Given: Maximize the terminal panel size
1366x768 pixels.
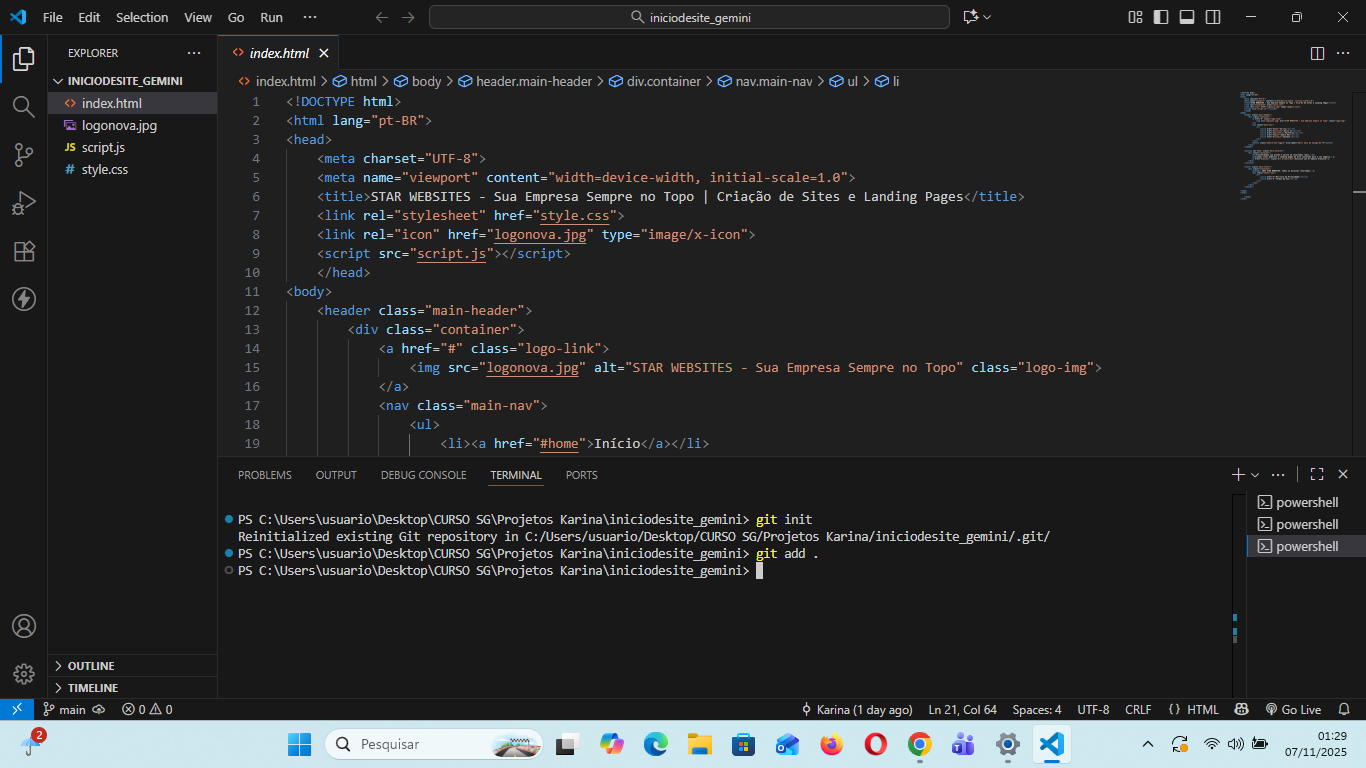Looking at the screenshot, I should [x=1317, y=475].
